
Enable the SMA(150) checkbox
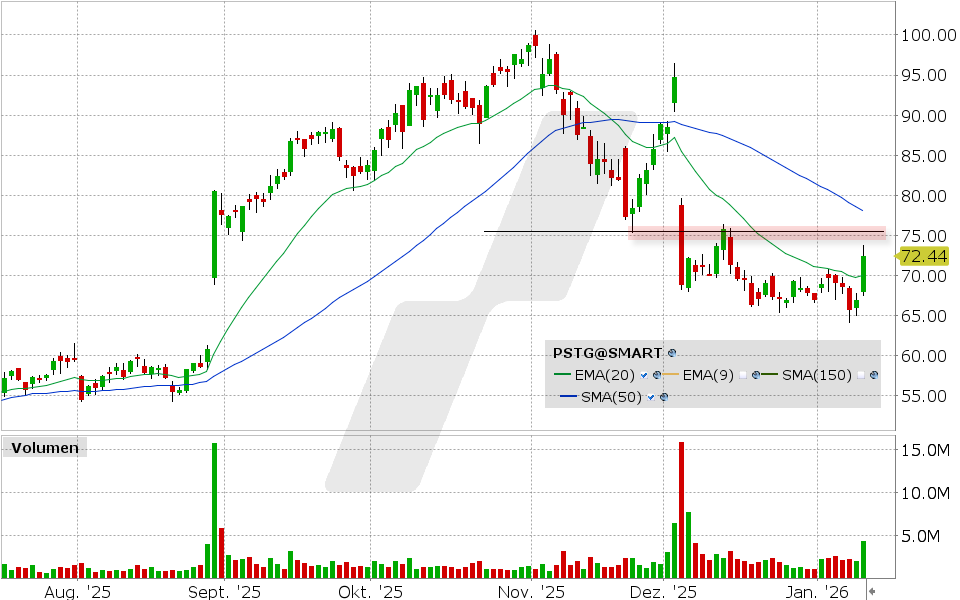point(861,375)
